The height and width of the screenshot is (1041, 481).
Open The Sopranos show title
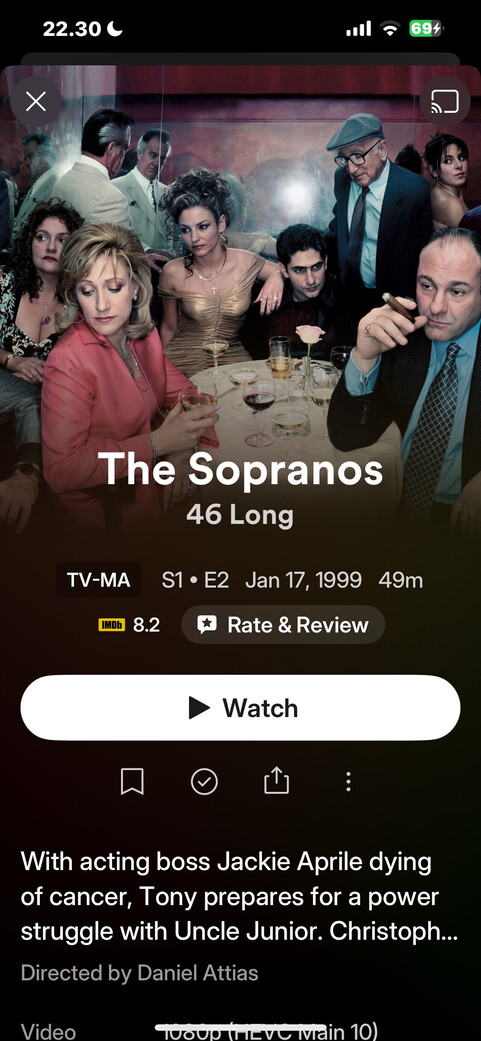pos(240,469)
